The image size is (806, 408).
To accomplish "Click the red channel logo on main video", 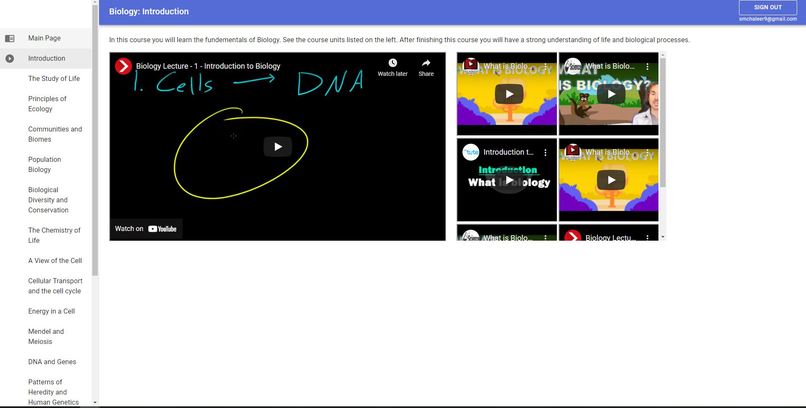I will click(x=123, y=66).
